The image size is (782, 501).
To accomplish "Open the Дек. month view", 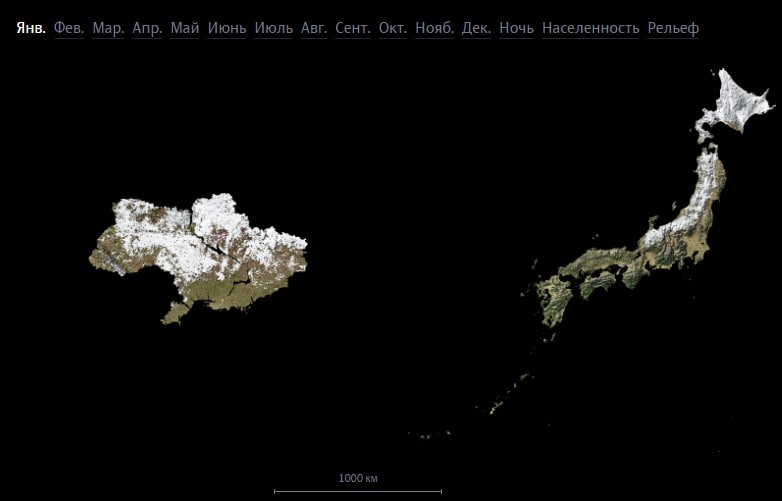I will (476, 28).
